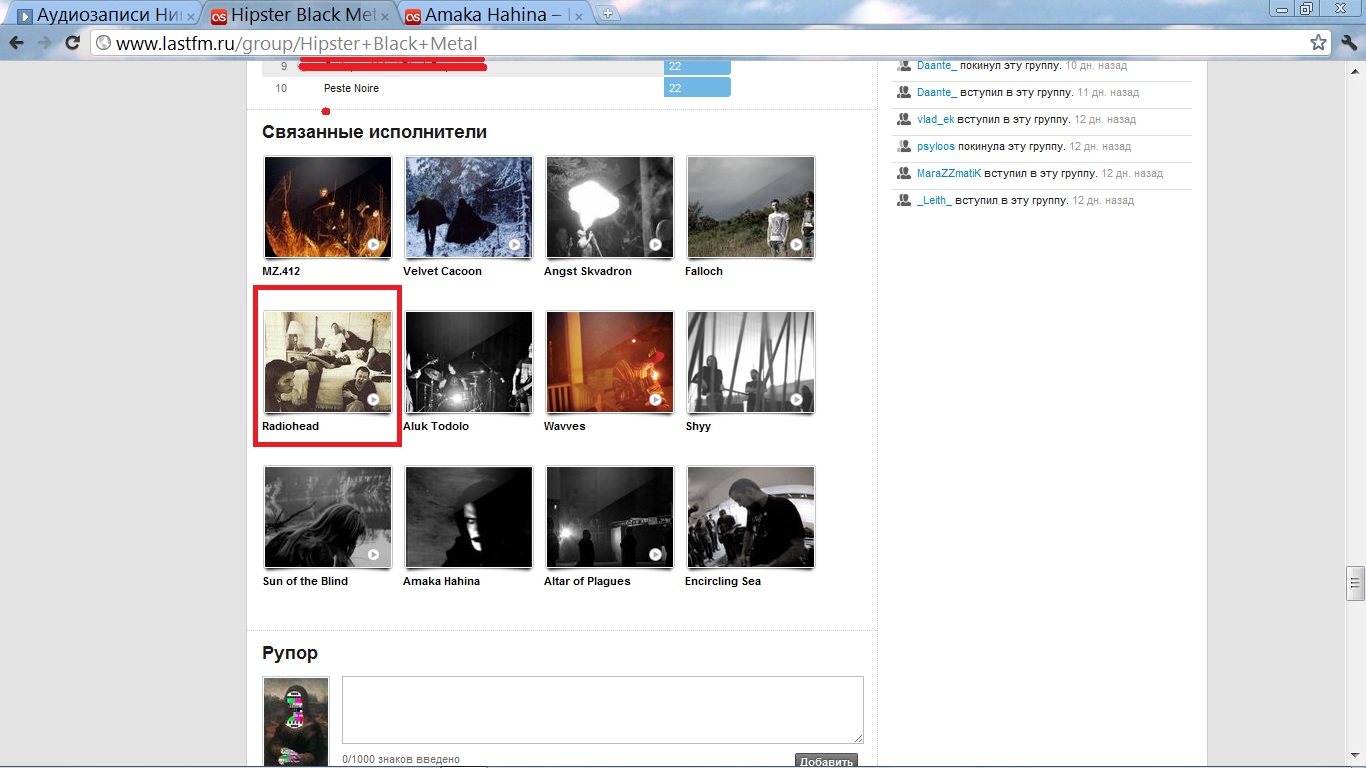Click the favicon on the Аудиозаписи tab
Screen dimensions: 1366x768
tap(25, 15)
